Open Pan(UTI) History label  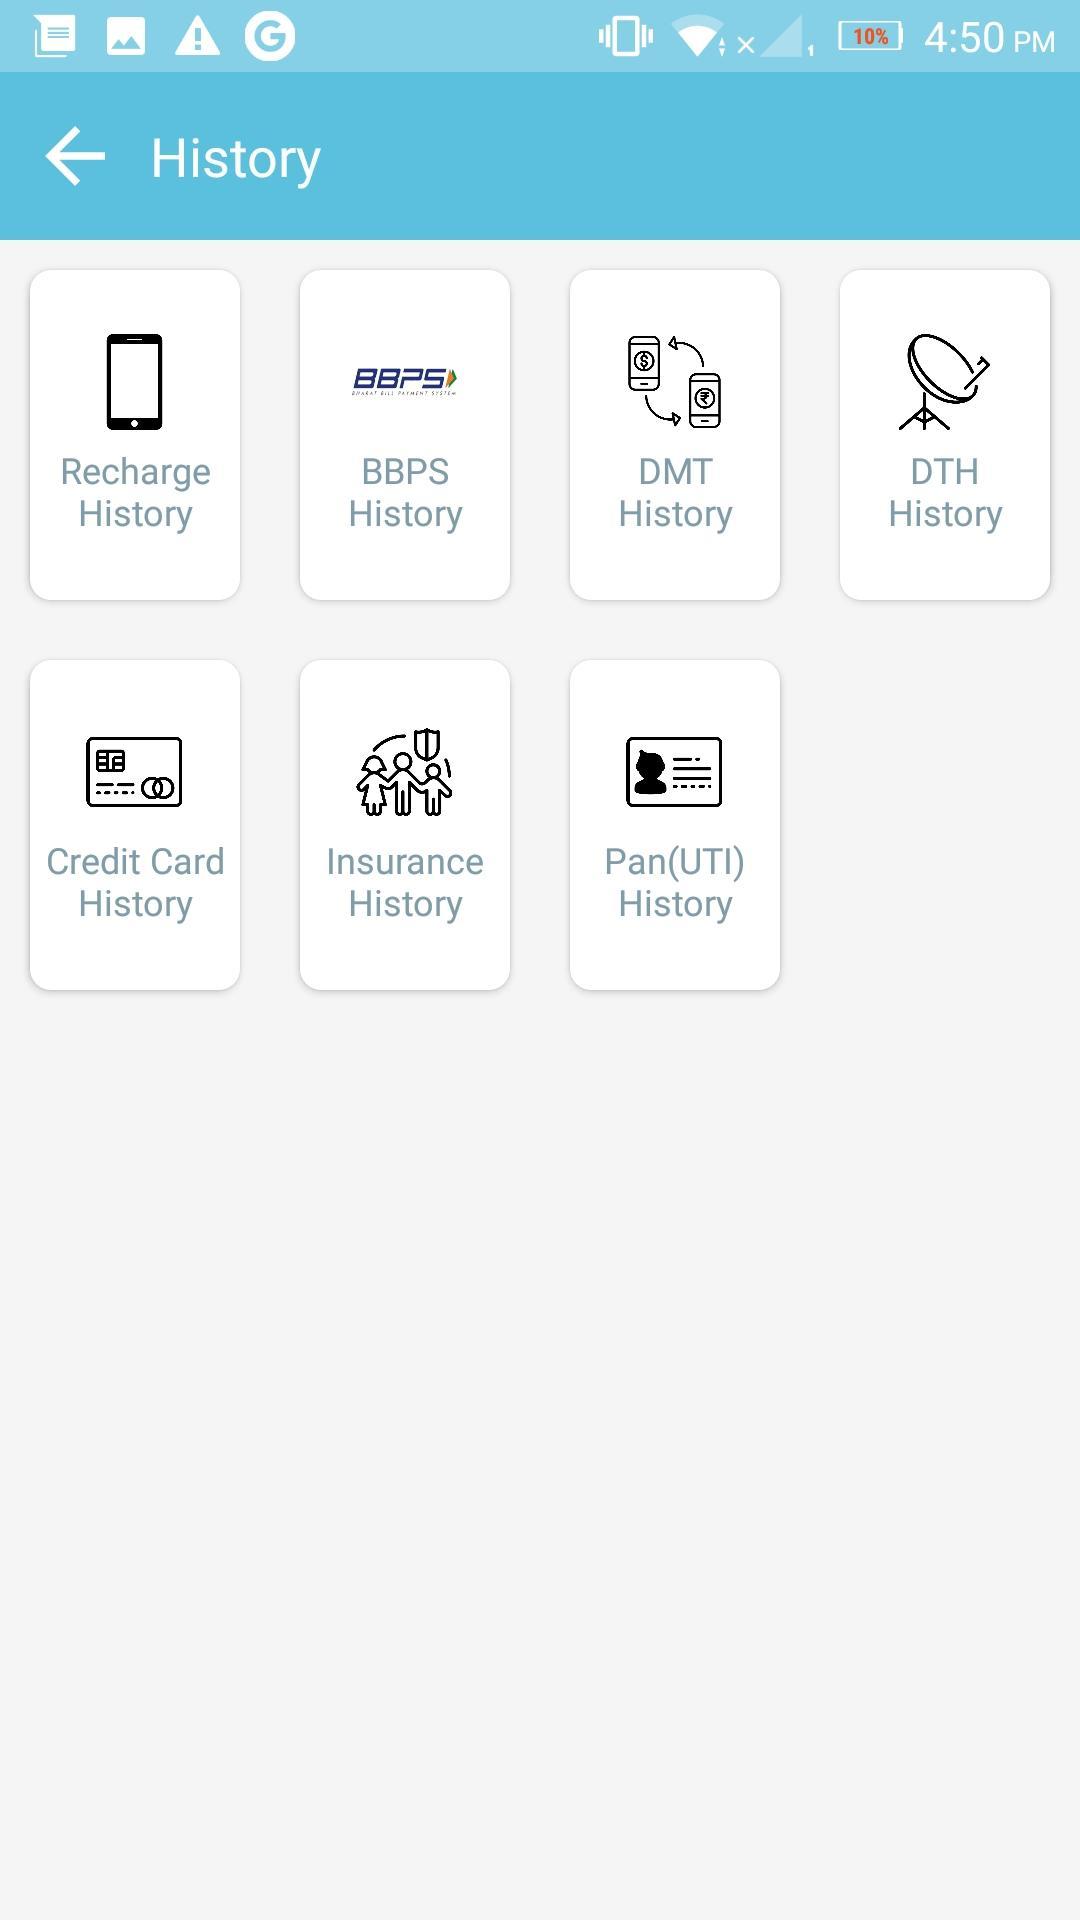[675, 882]
